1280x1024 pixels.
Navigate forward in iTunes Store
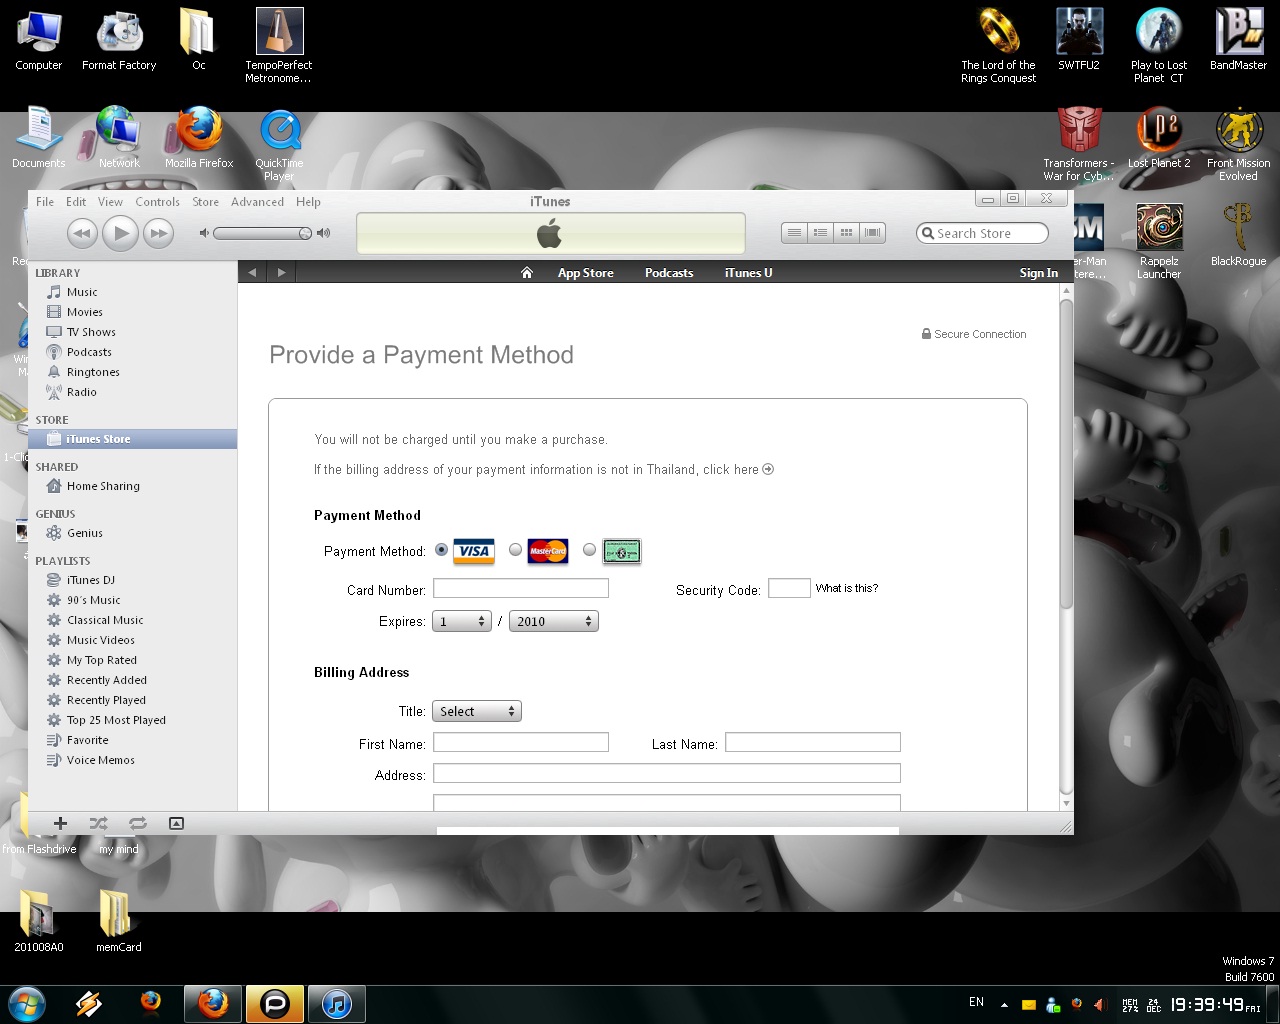[282, 272]
